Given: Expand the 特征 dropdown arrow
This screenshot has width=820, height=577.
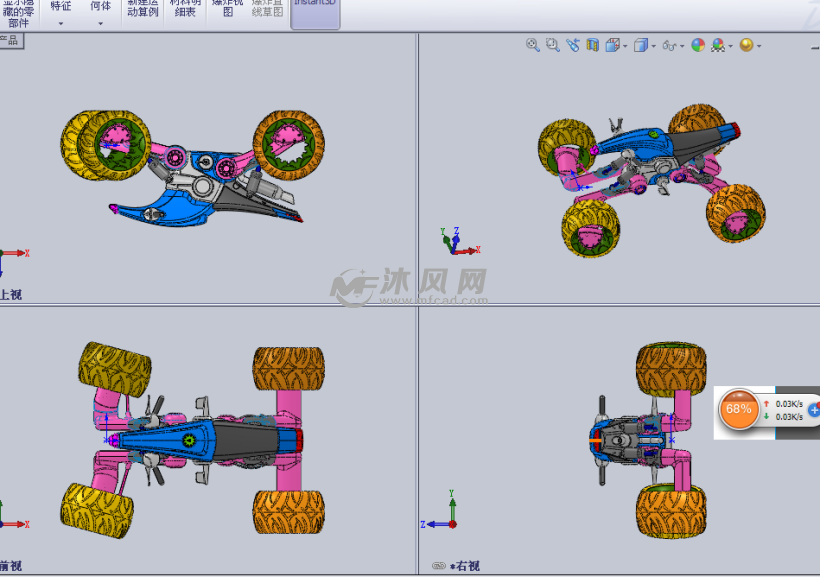Looking at the screenshot, I should (60, 22).
